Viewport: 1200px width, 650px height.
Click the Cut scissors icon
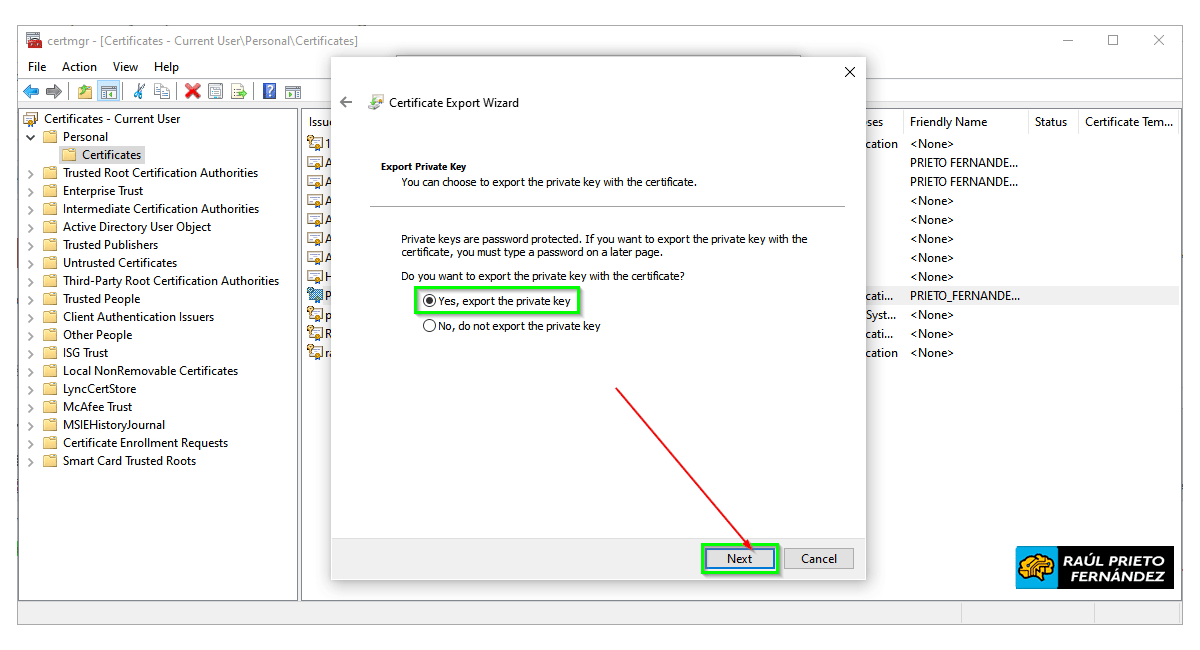click(139, 91)
